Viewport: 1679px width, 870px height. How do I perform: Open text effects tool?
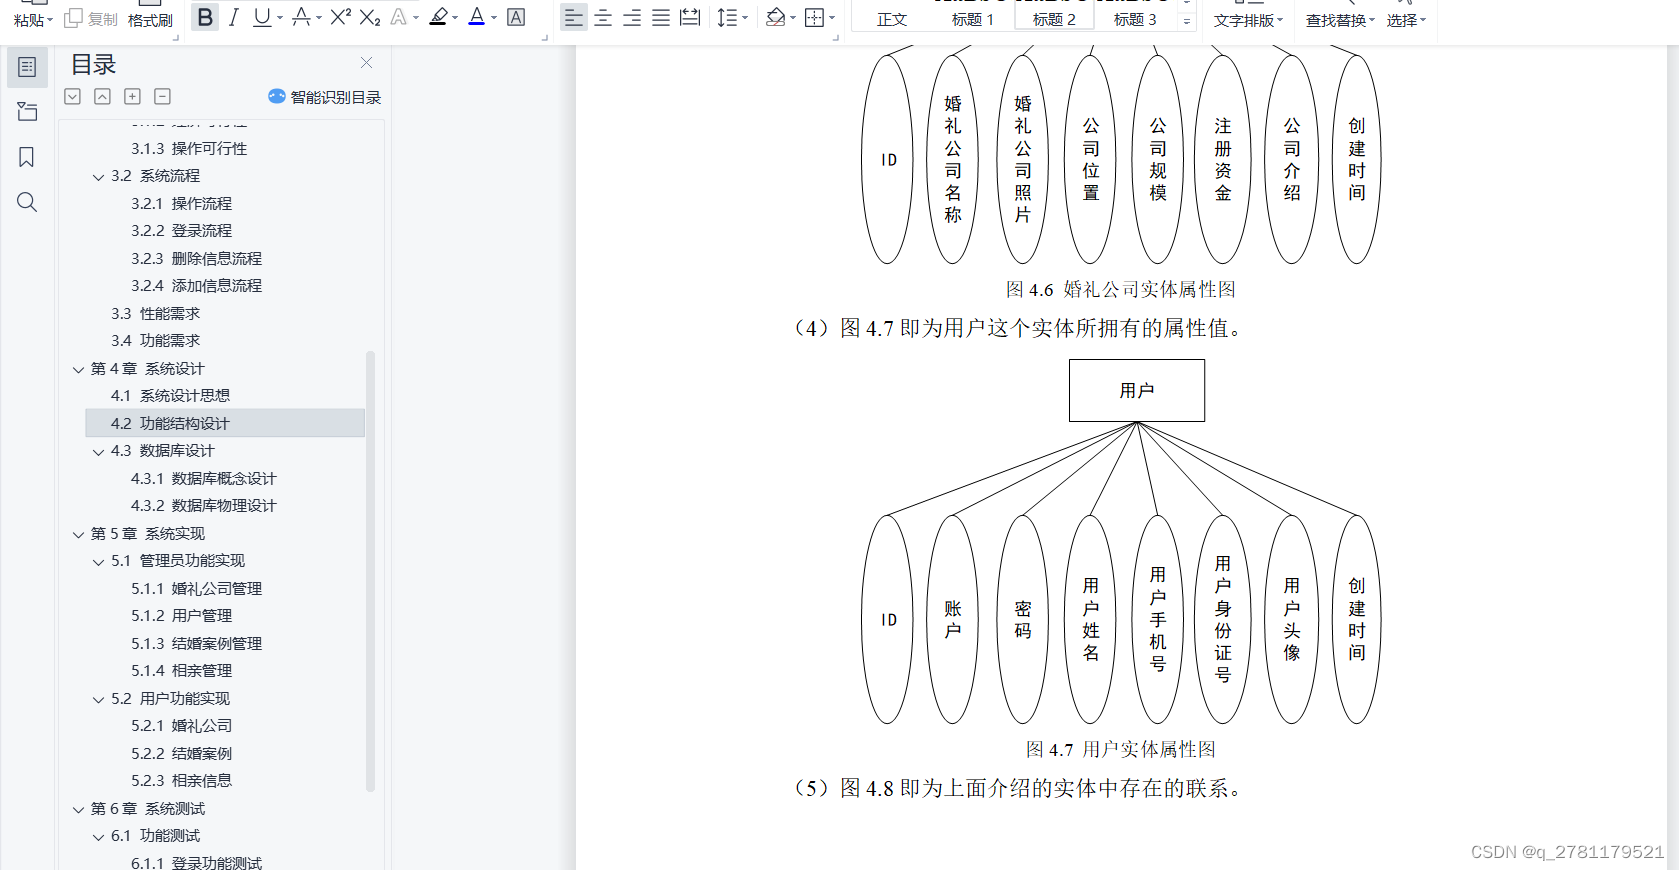tap(399, 17)
